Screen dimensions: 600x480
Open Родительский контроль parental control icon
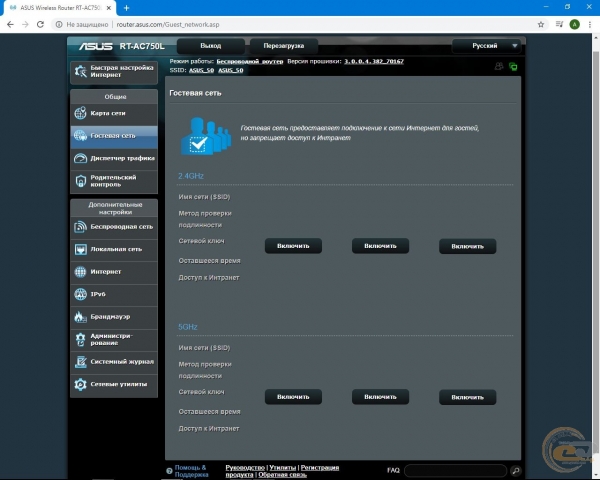(x=80, y=181)
